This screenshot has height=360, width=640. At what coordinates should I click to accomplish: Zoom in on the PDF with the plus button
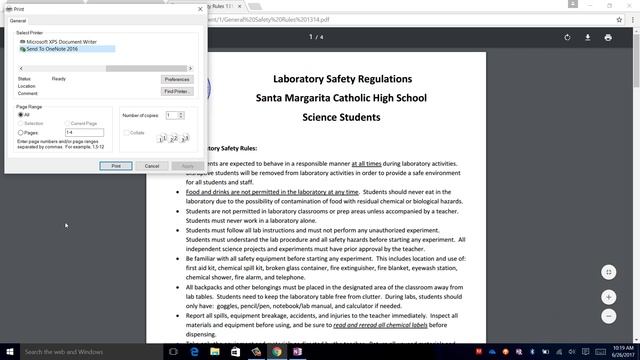pos(609,297)
